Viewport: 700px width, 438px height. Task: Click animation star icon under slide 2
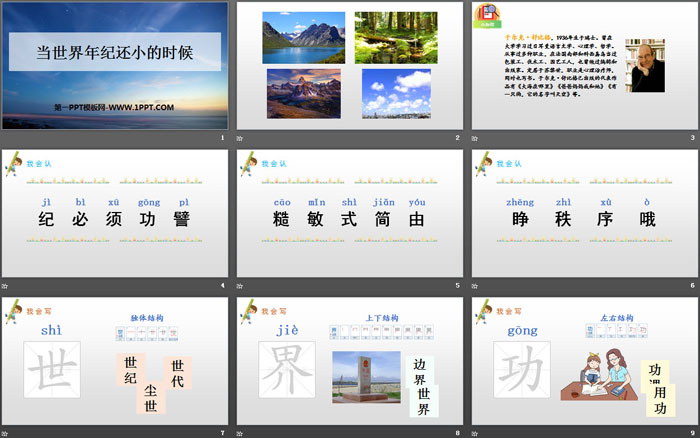tap(239, 137)
